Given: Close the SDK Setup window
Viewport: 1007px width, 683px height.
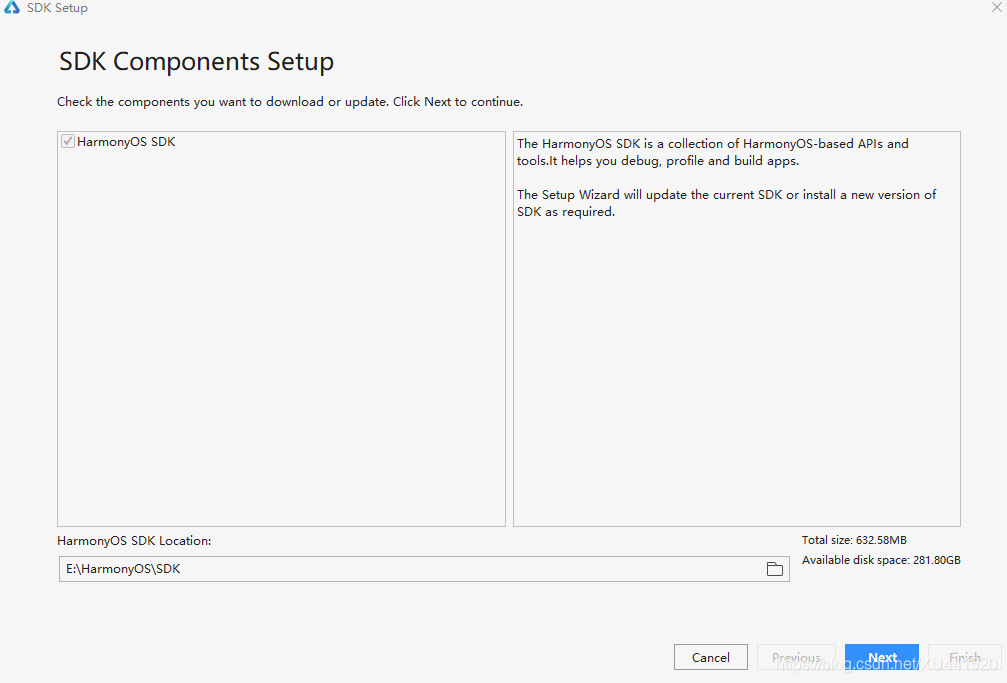Looking at the screenshot, I should 997,7.
